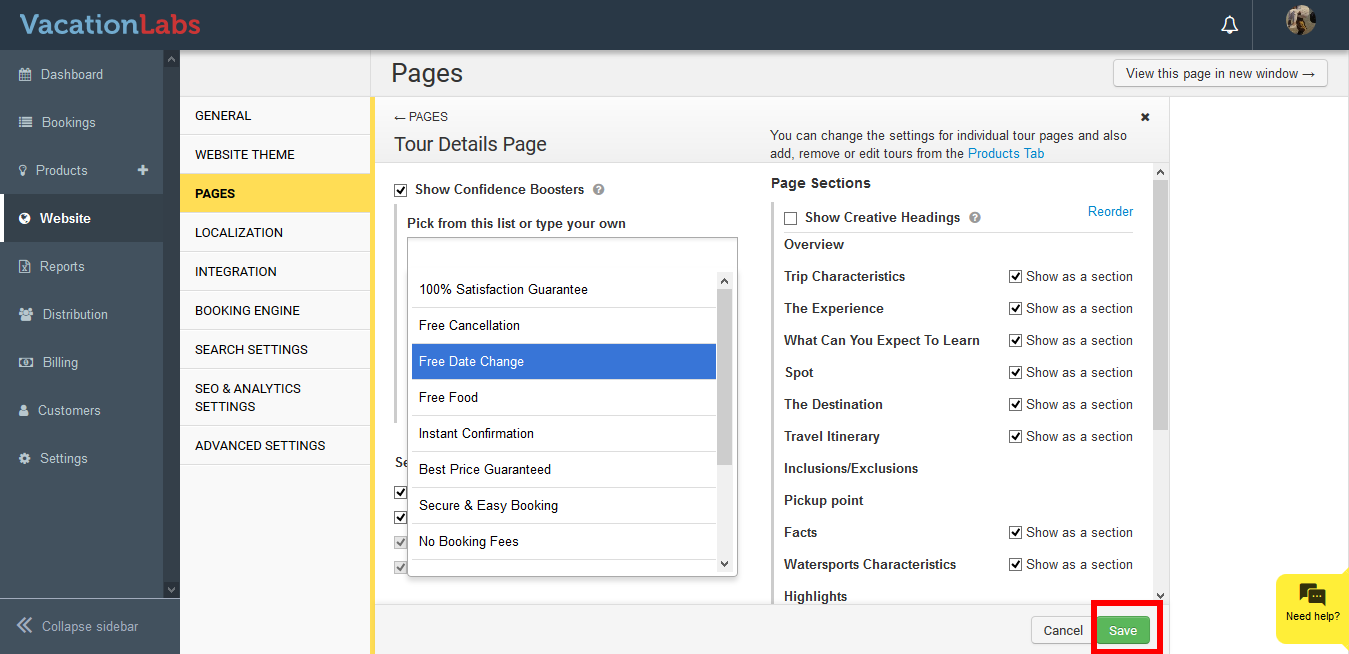Click the Collapse sidebar arrows icon

[25, 626]
